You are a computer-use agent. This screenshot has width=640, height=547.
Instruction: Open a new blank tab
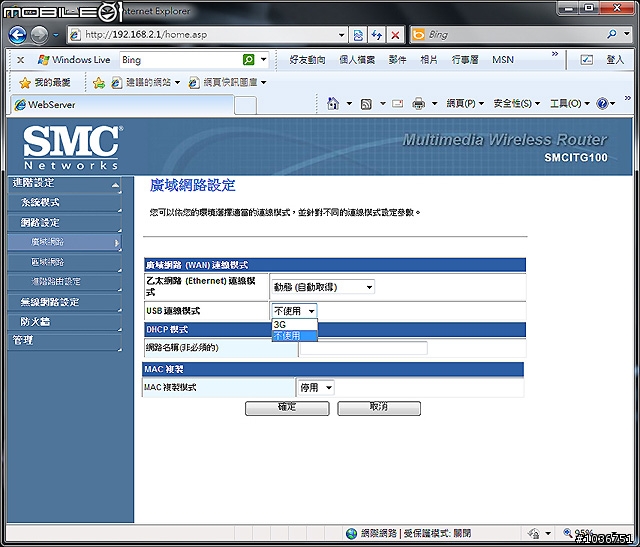pos(246,106)
